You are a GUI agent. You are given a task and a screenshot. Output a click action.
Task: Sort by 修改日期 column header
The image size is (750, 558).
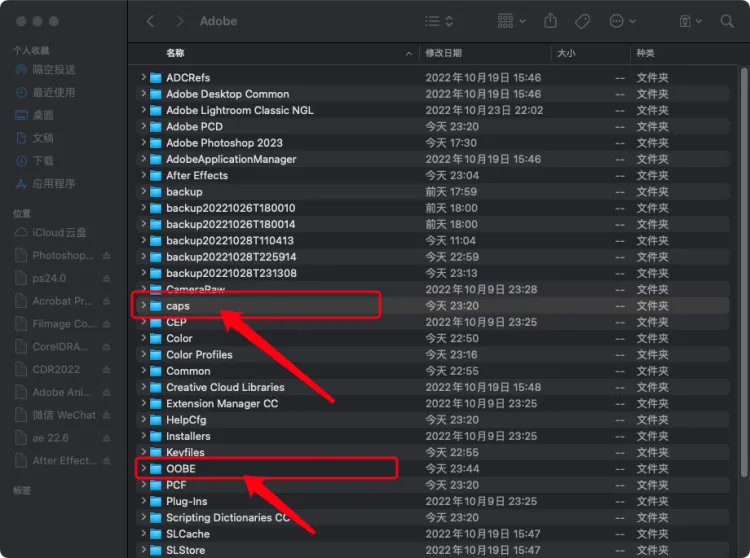coord(443,53)
